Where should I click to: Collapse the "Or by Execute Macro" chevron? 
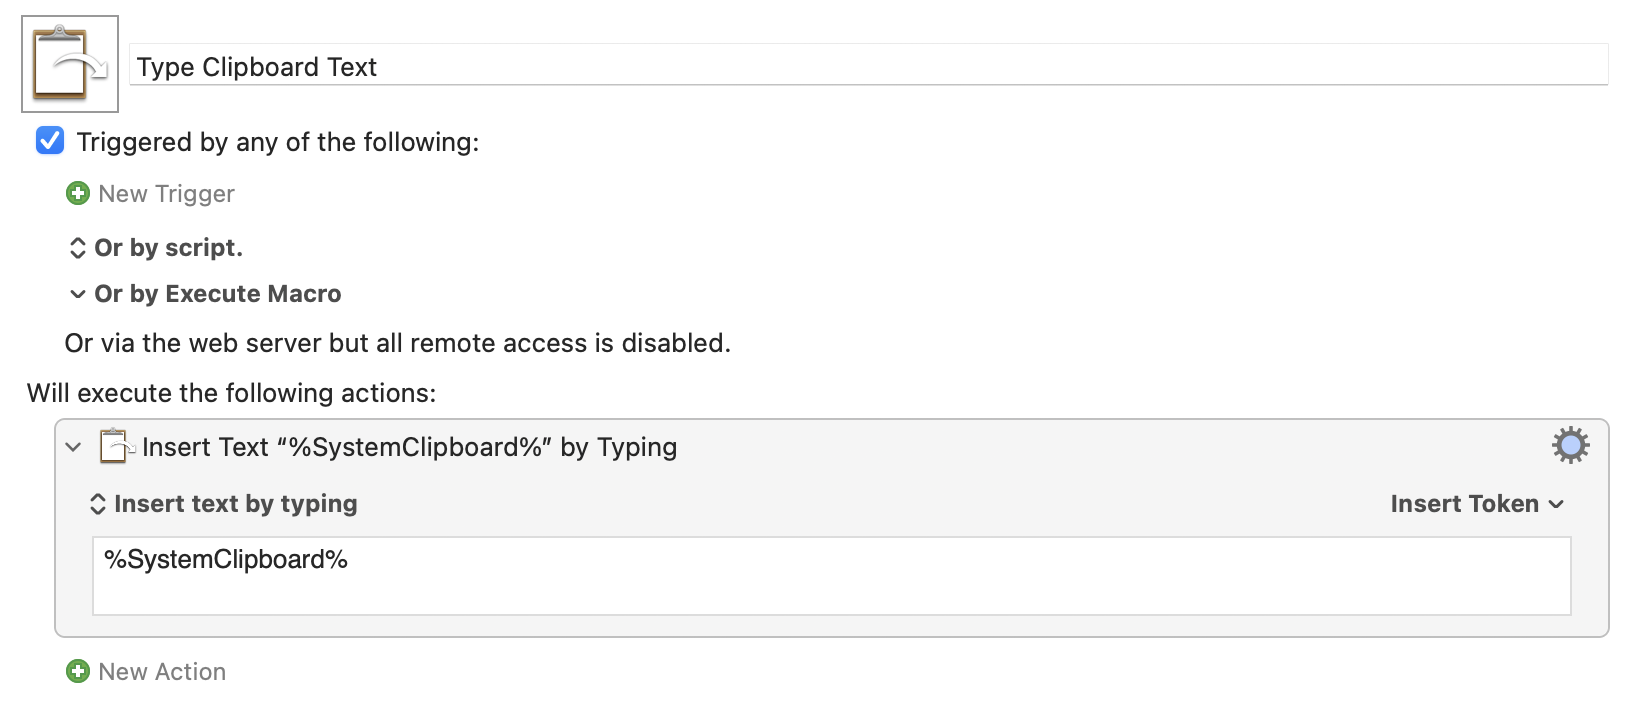point(78,294)
